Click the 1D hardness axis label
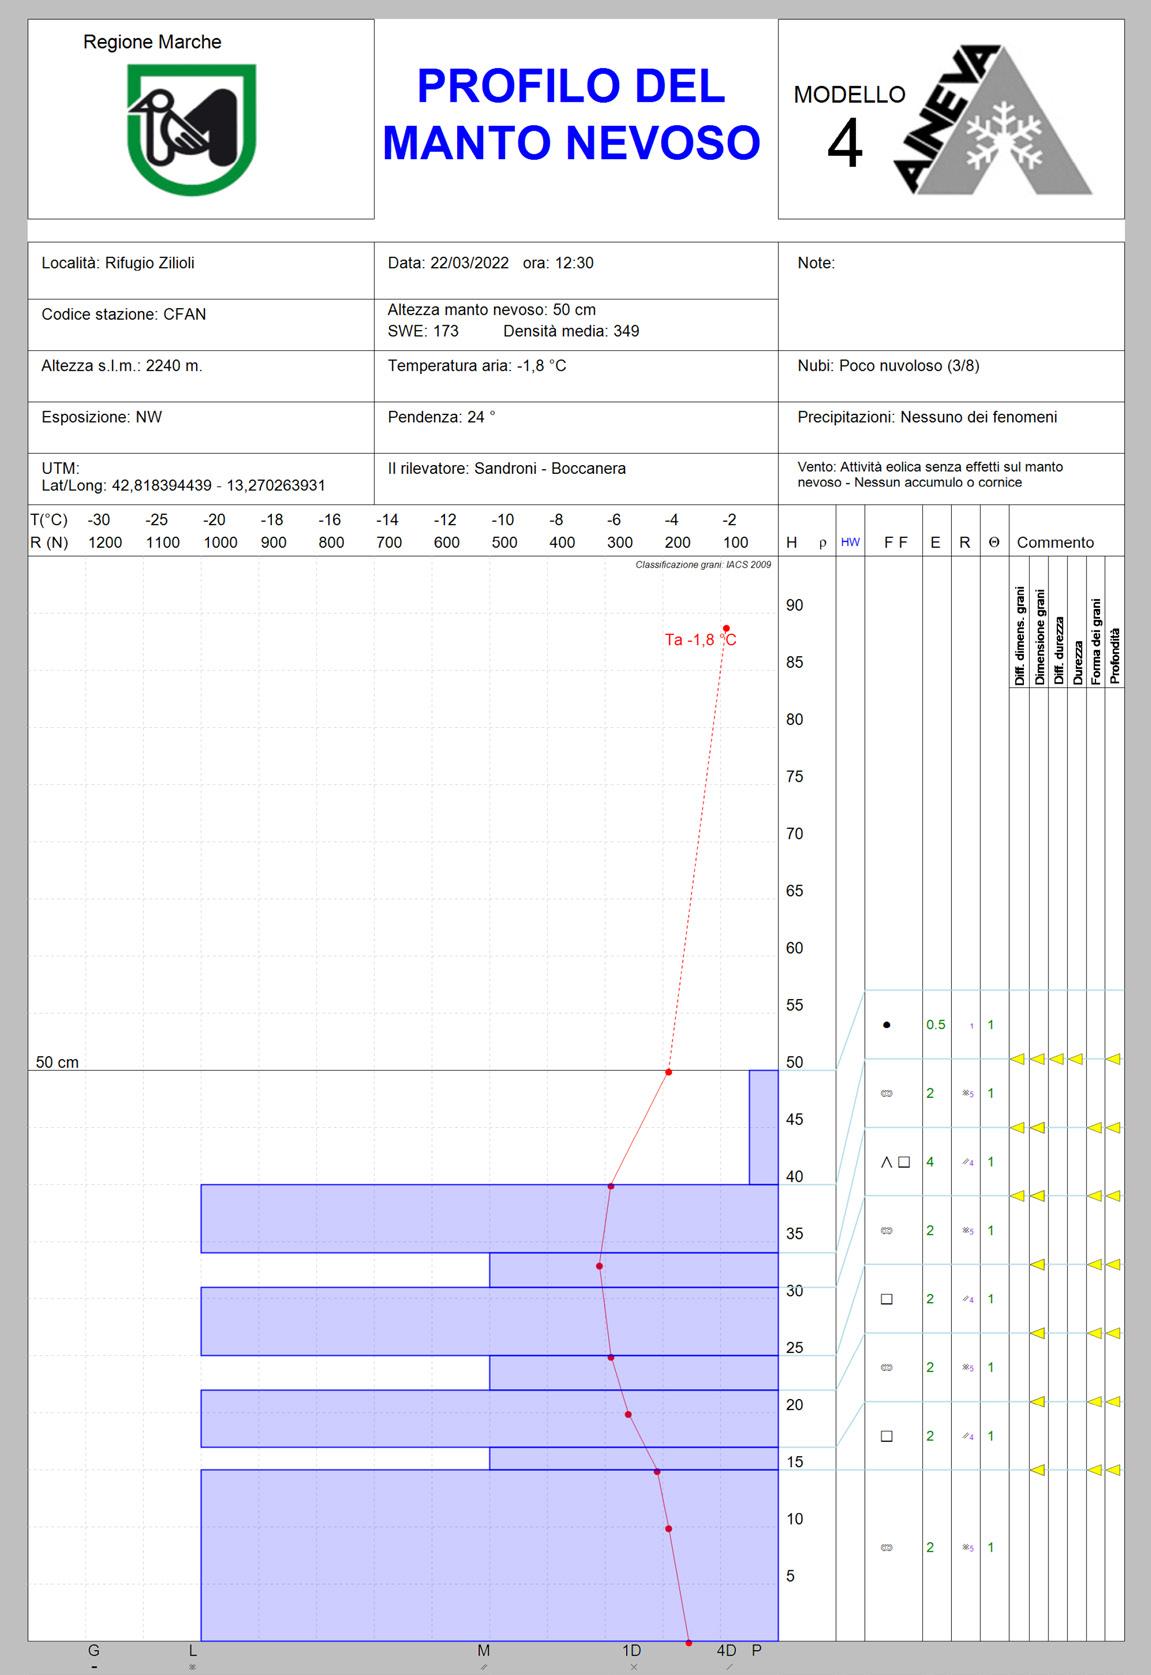 [632, 1651]
